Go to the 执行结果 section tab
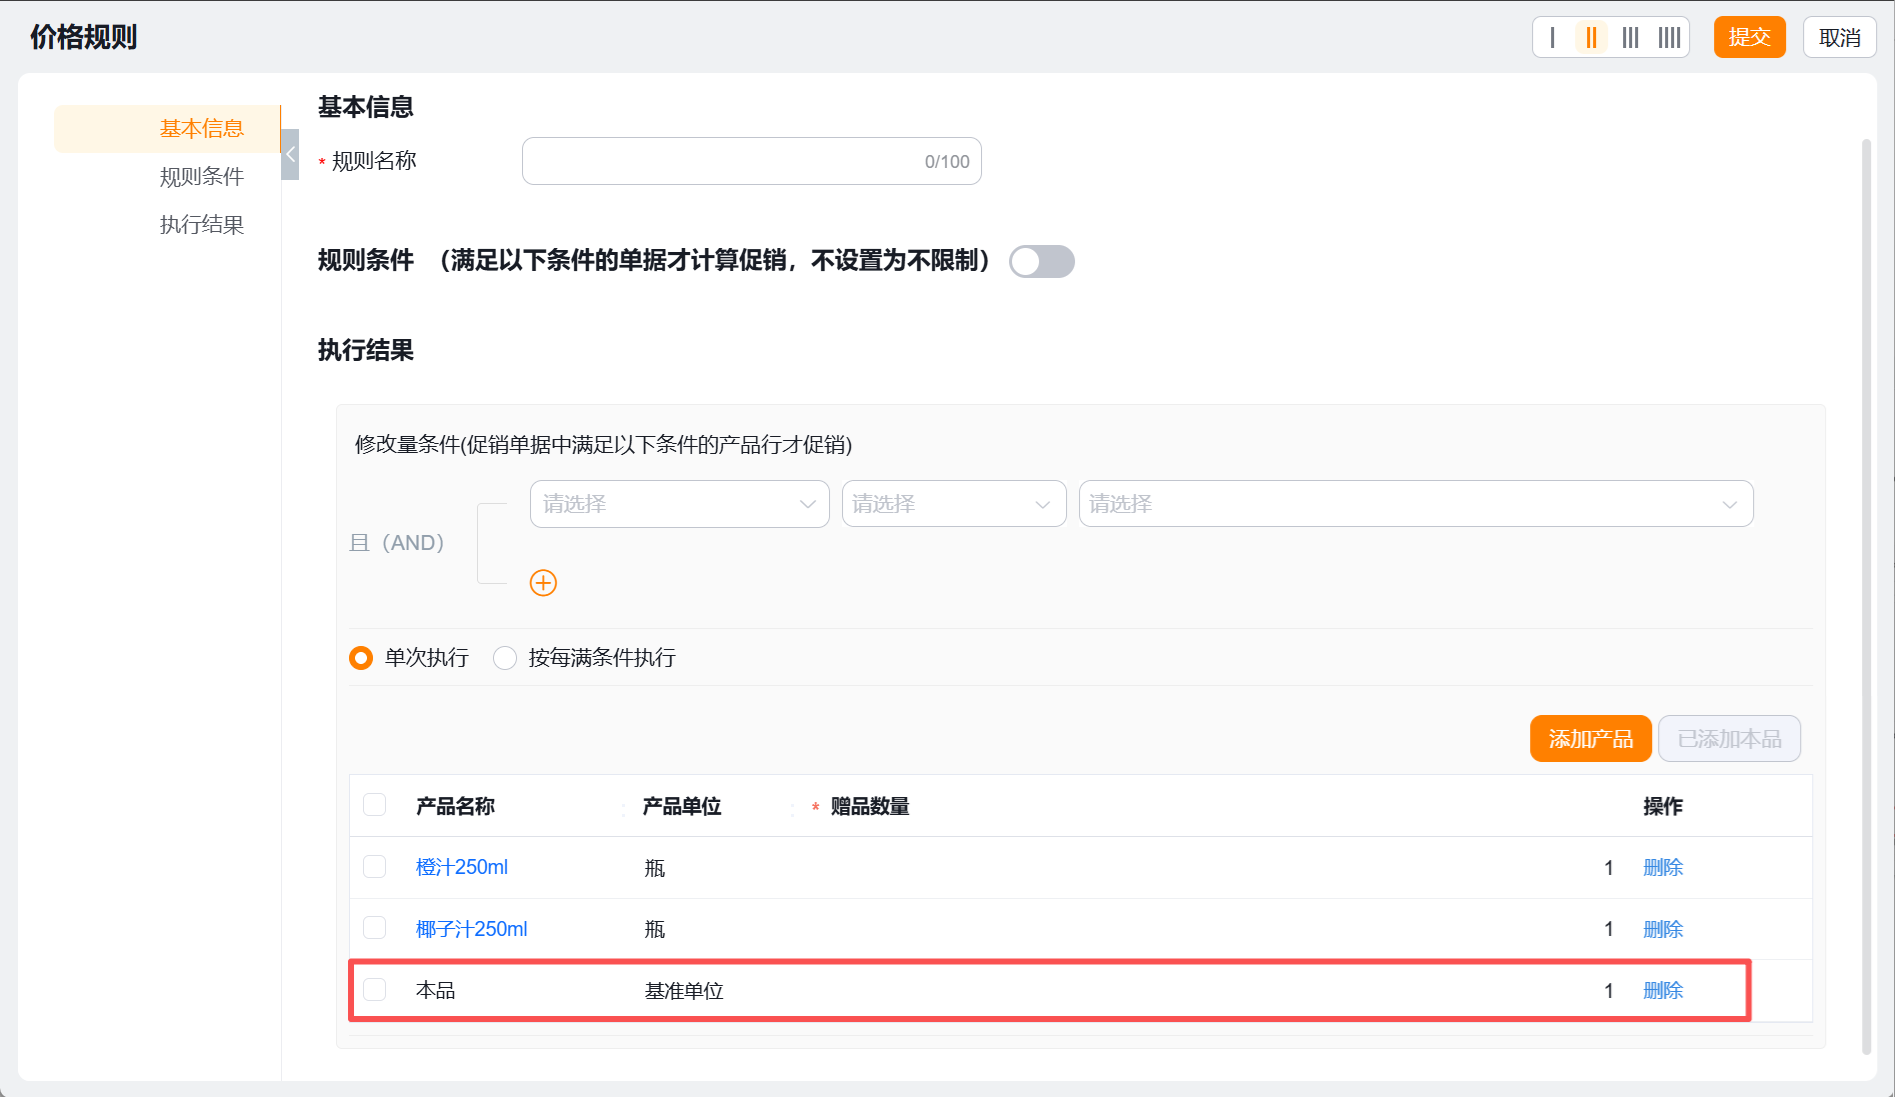 point(202,225)
